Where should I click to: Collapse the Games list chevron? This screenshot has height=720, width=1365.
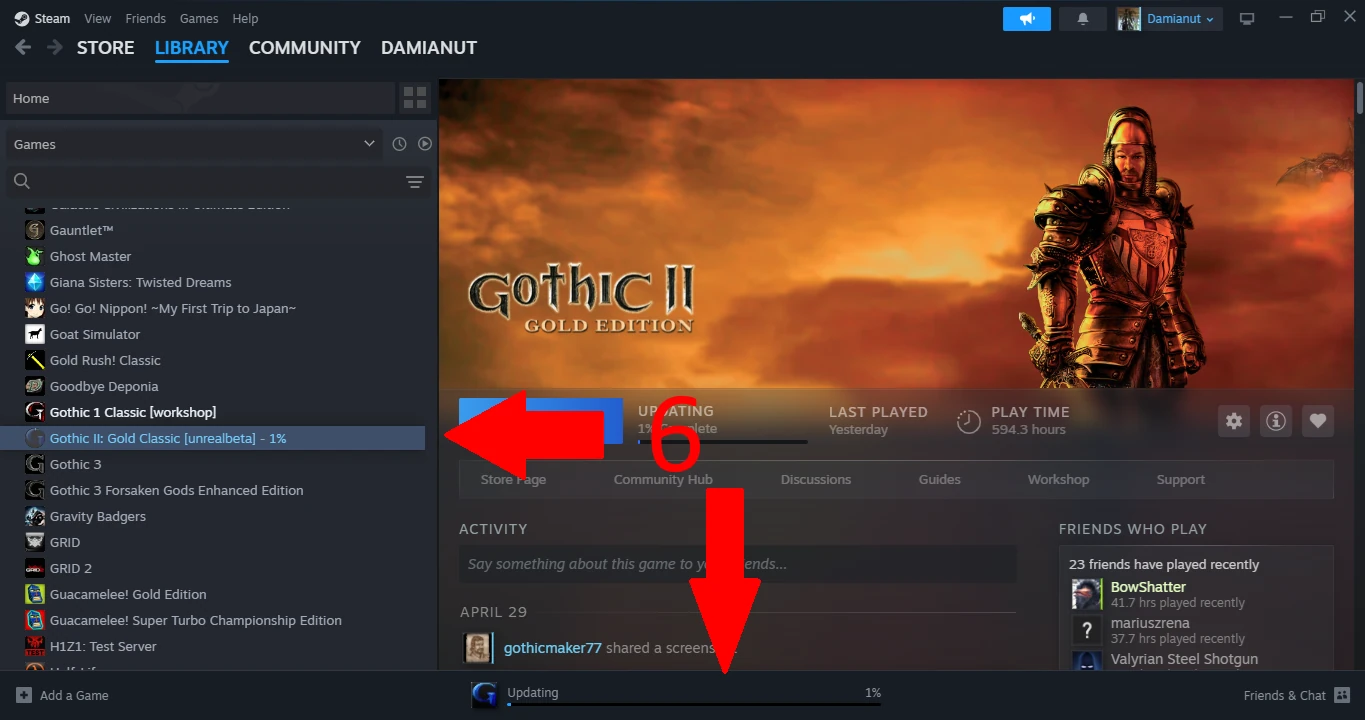pos(369,144)
